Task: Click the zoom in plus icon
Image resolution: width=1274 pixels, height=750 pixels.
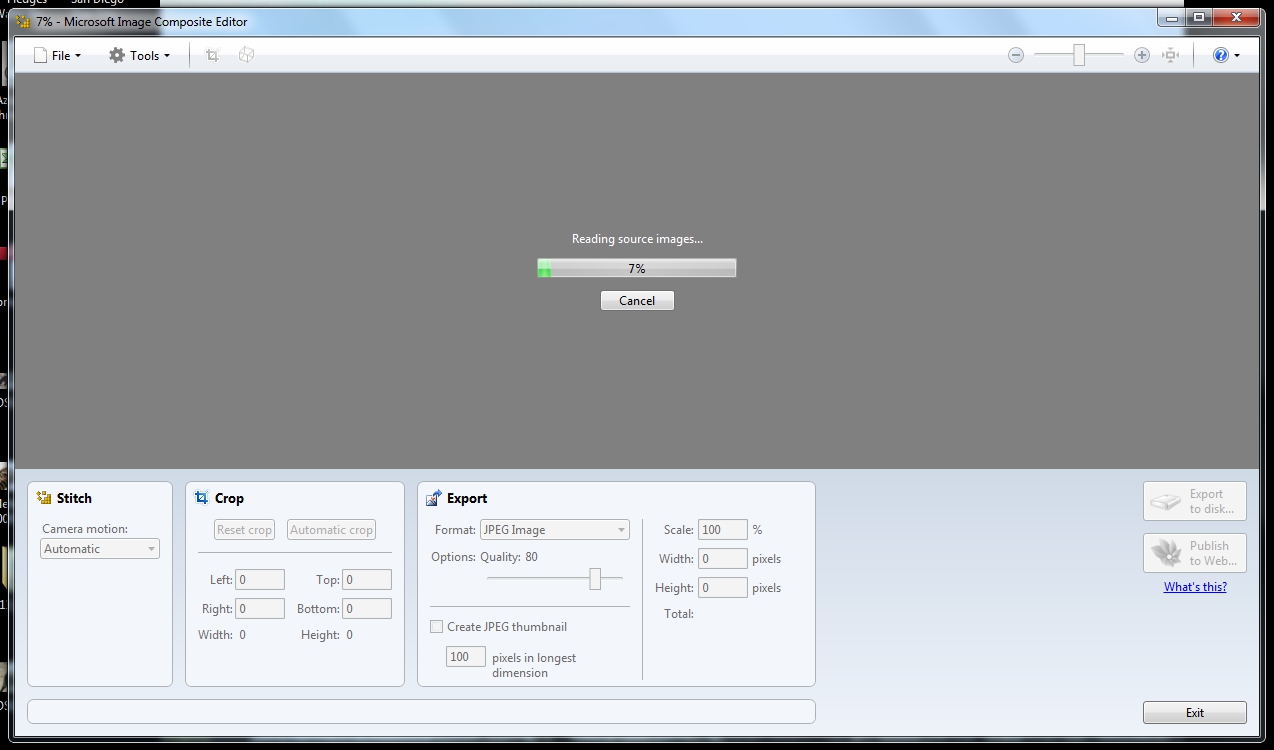Action: click(1142, 56)
